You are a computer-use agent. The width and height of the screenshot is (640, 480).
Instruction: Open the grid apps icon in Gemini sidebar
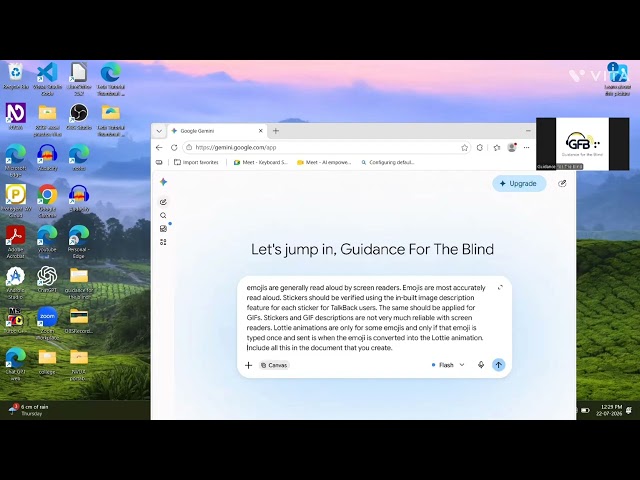pyautogui.click(x=163, y=242)
